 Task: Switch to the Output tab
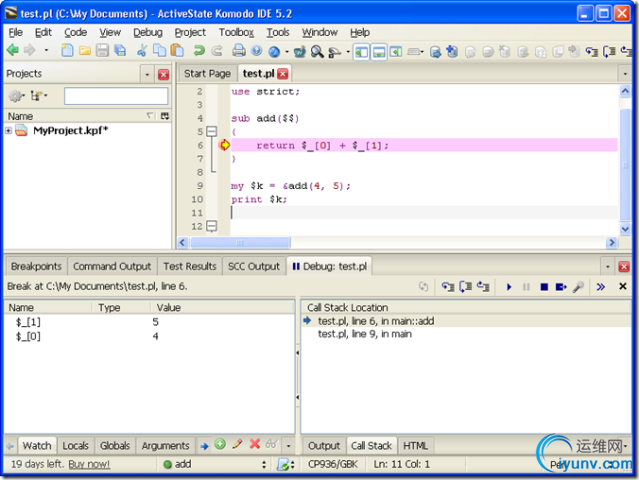point(324,446)
